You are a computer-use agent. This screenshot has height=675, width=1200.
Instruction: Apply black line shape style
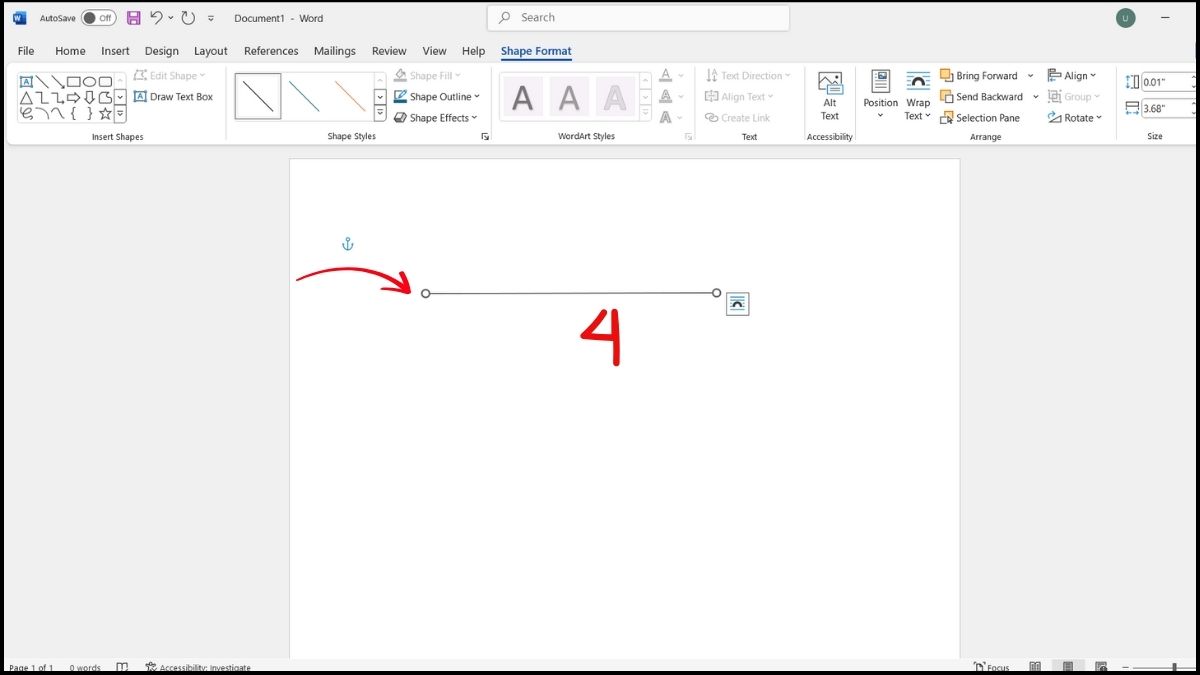coord(258,96)
